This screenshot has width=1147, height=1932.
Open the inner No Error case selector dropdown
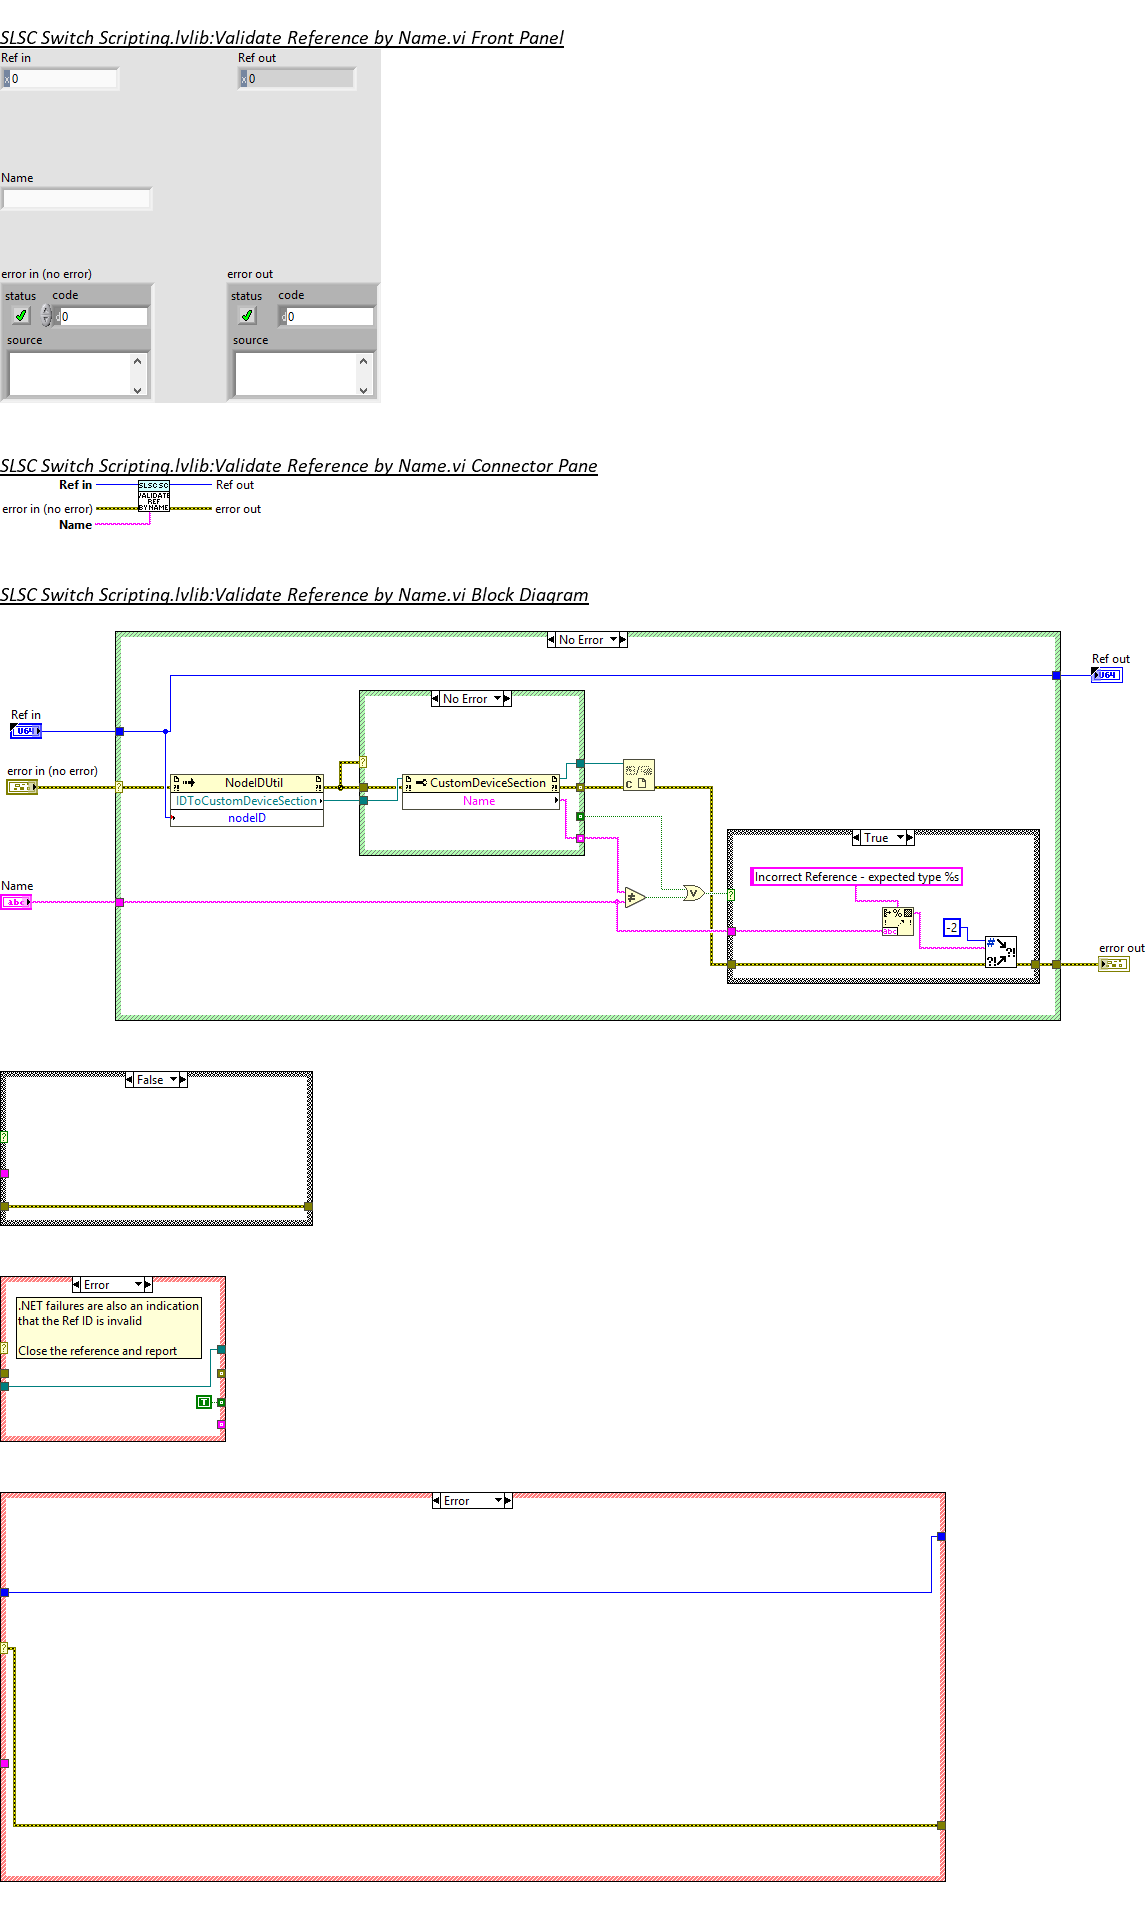coord(498,699)
